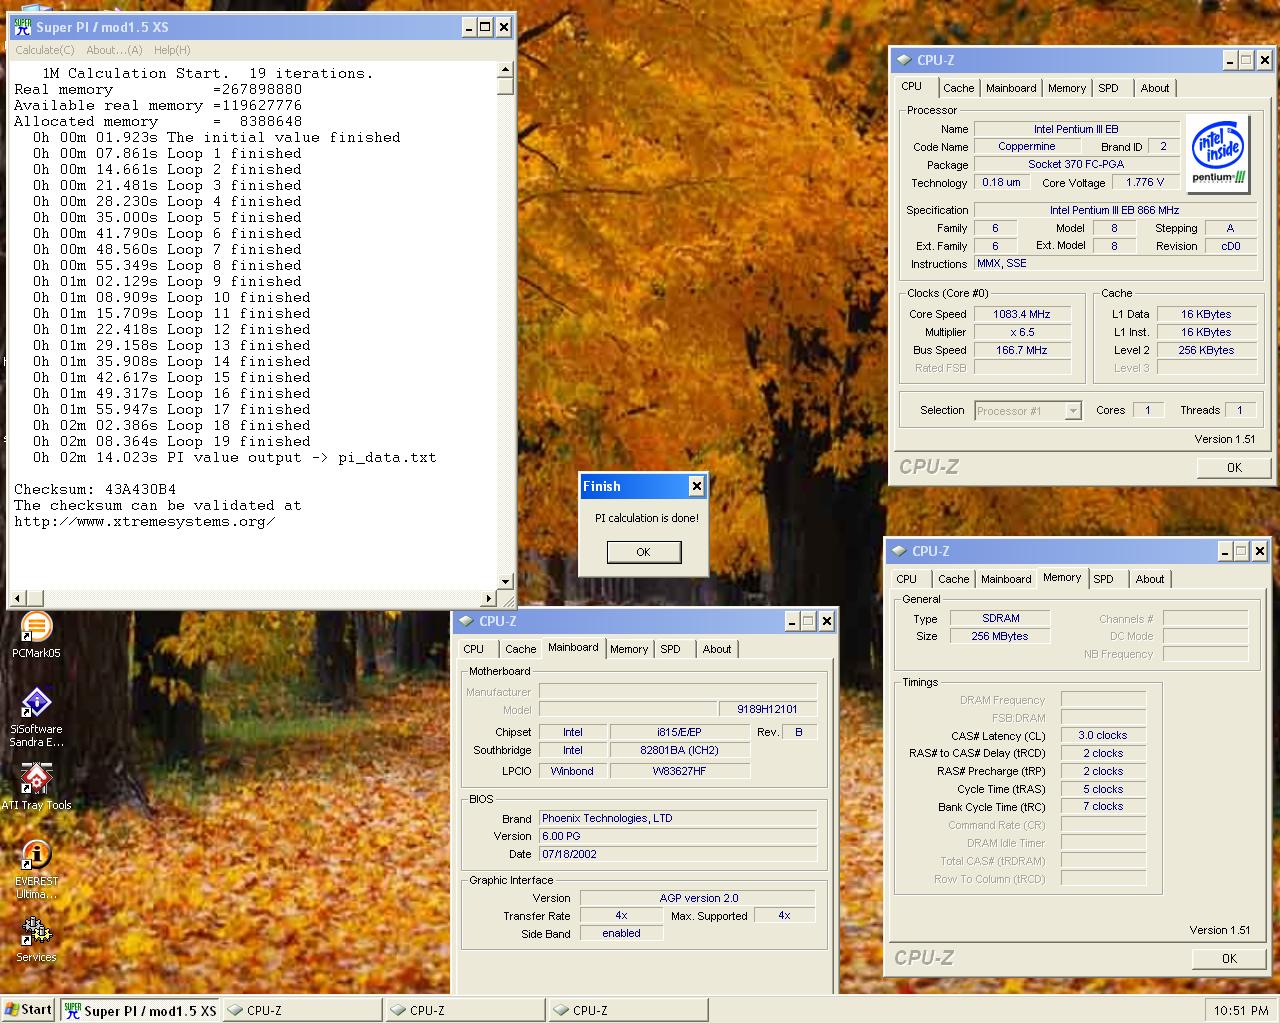The height and width of the screenshot is (1024, 1280).
Task: Click OK in the Finish dialog
Action: point(644,552)
